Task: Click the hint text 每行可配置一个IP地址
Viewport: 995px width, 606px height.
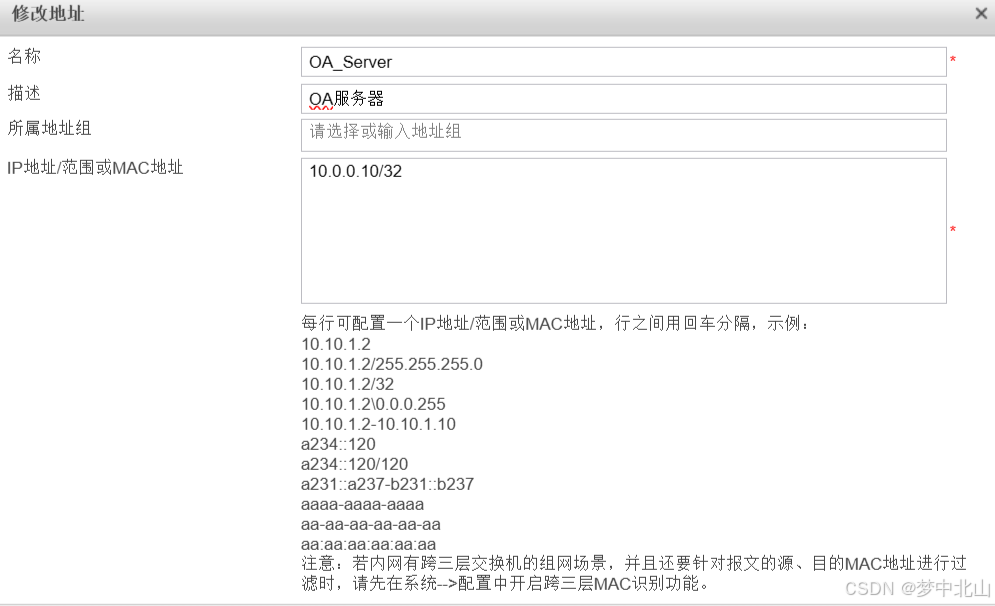Action: (x=556, y=324)
